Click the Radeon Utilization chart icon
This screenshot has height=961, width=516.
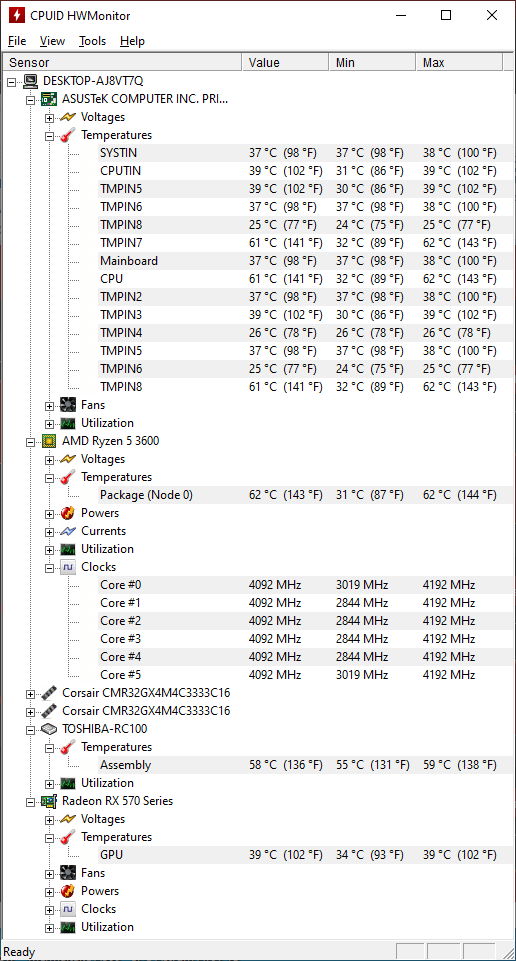tap(68, 927)
